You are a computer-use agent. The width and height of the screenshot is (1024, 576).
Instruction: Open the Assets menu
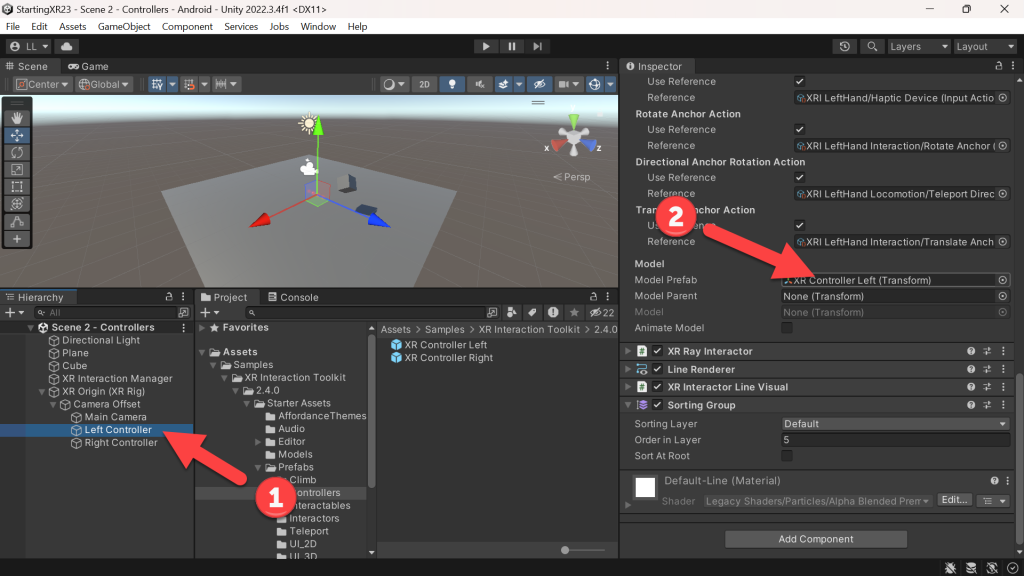(72, 27)
